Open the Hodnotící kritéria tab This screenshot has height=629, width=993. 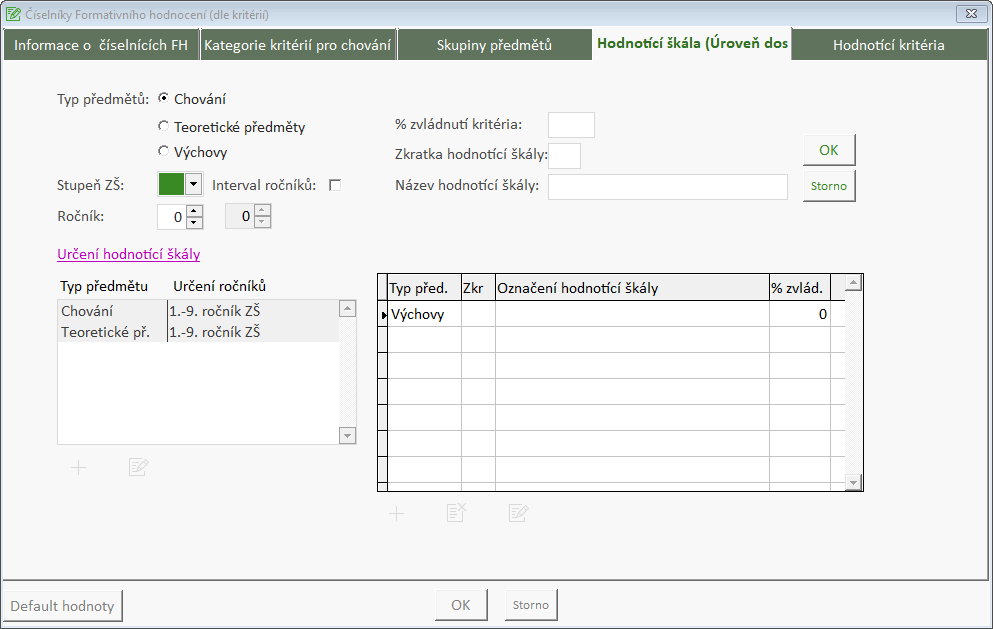coord(889,45)
